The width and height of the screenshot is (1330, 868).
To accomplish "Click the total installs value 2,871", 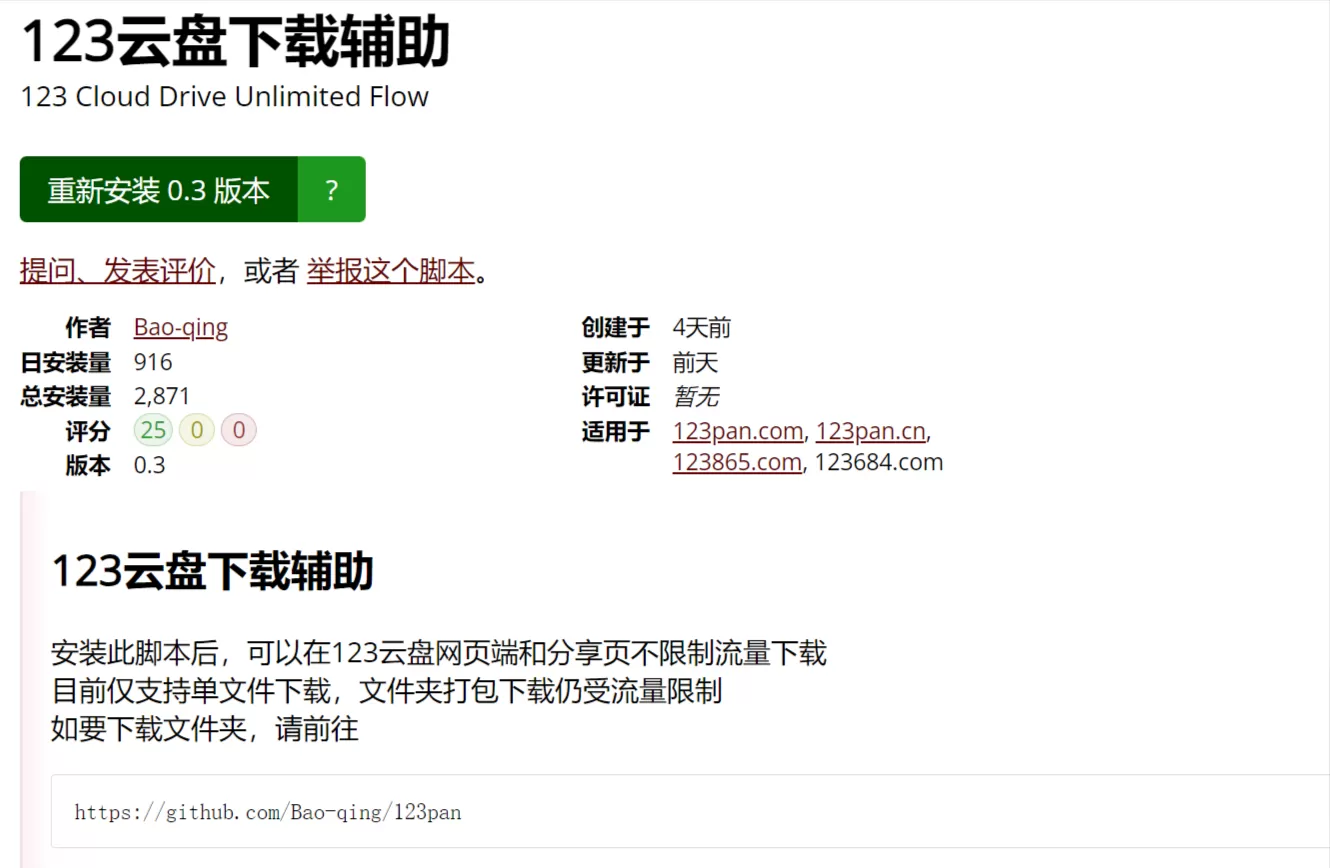I will click(x=162, y=396).
